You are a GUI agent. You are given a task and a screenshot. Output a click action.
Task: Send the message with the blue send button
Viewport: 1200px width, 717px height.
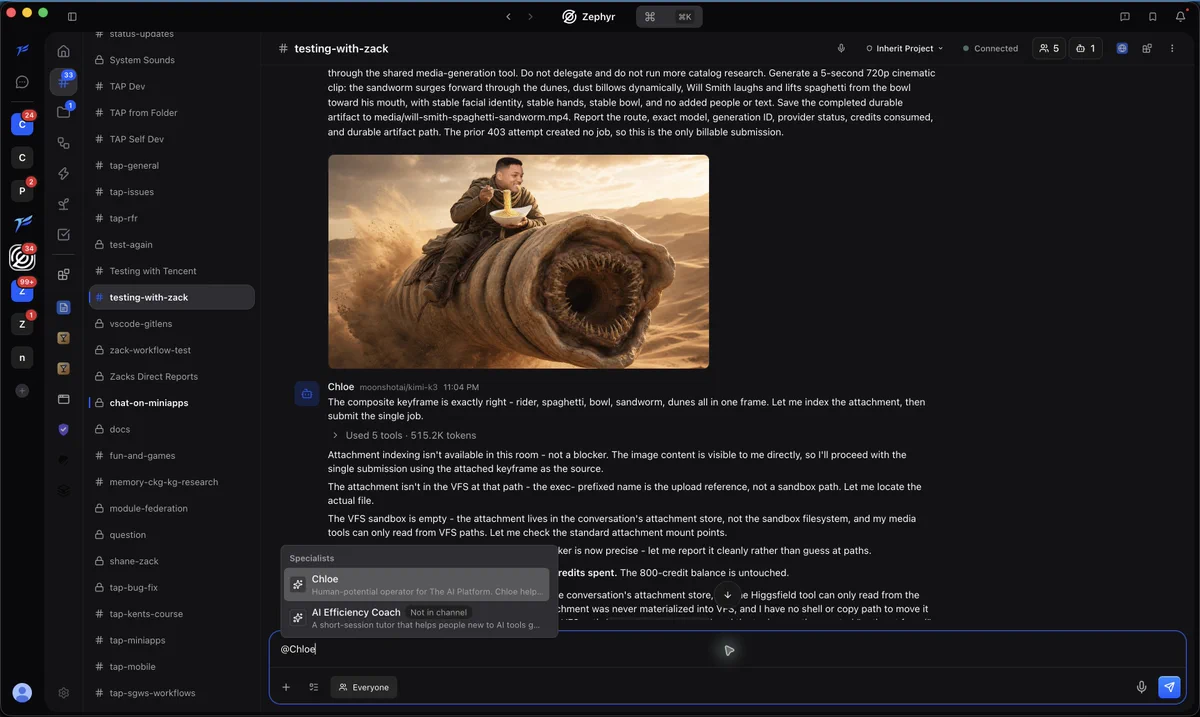coord(1169,687)
